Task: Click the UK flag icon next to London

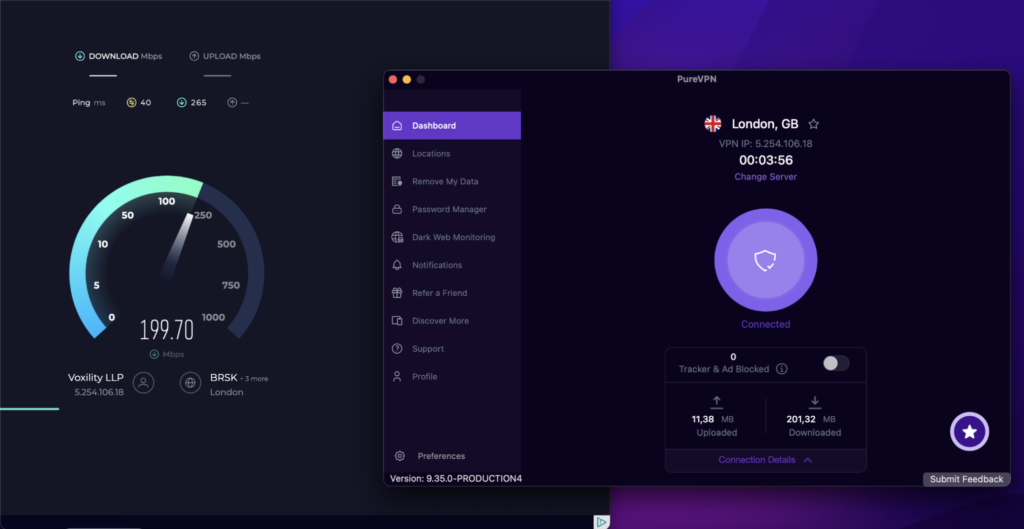Action: (712, 123)
